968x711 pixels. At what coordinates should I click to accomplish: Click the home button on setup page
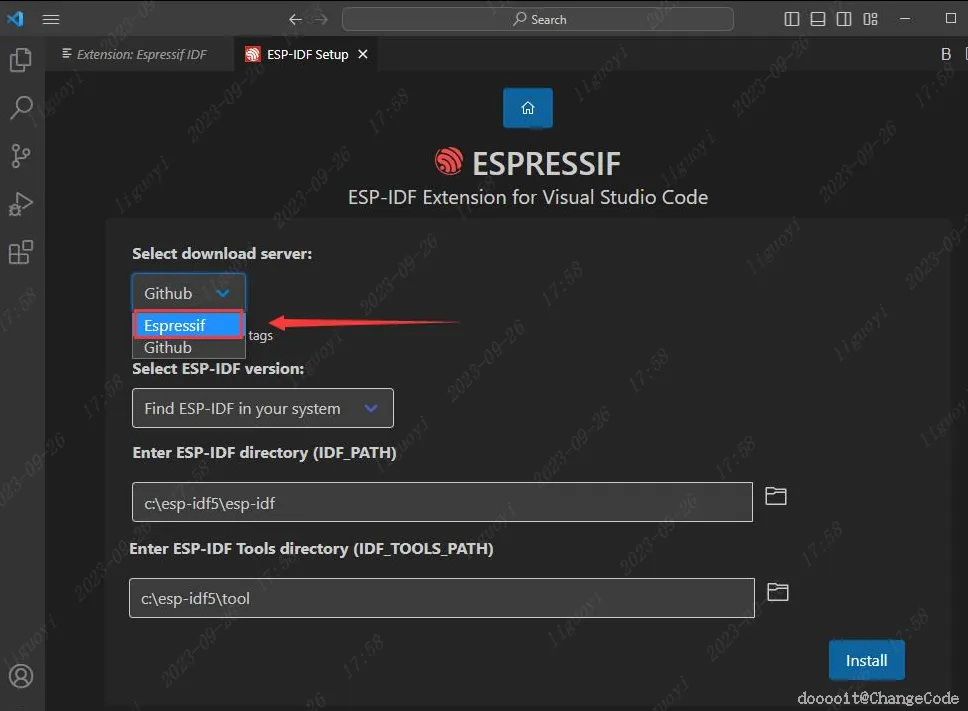(x=528, y=108)
